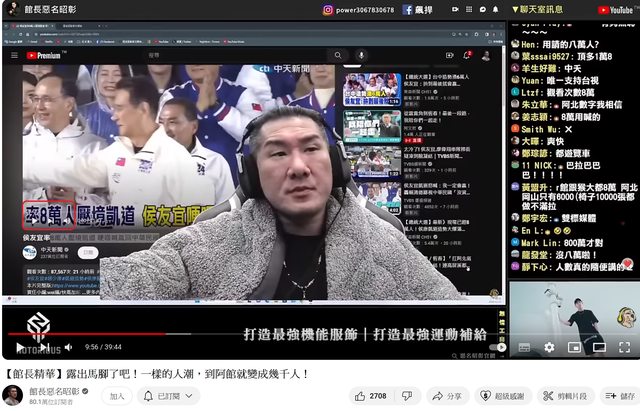
Task: Dislike the video with the thumbs-down icon
Action: [x=407, y=396]
